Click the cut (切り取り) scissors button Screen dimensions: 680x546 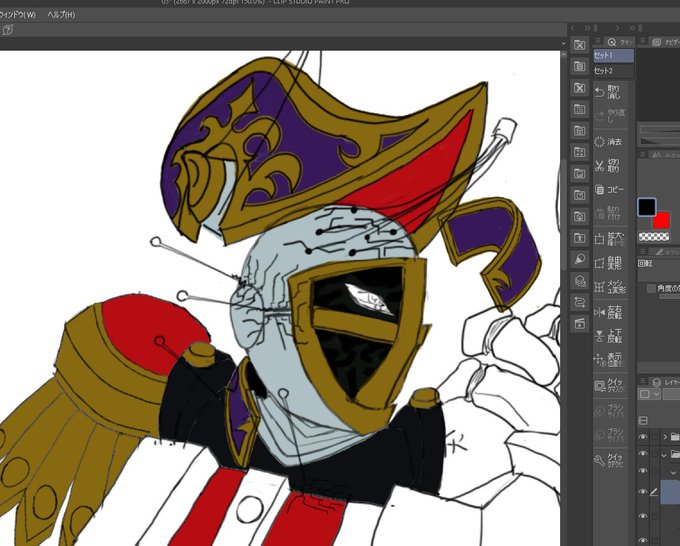pos(609,165)
